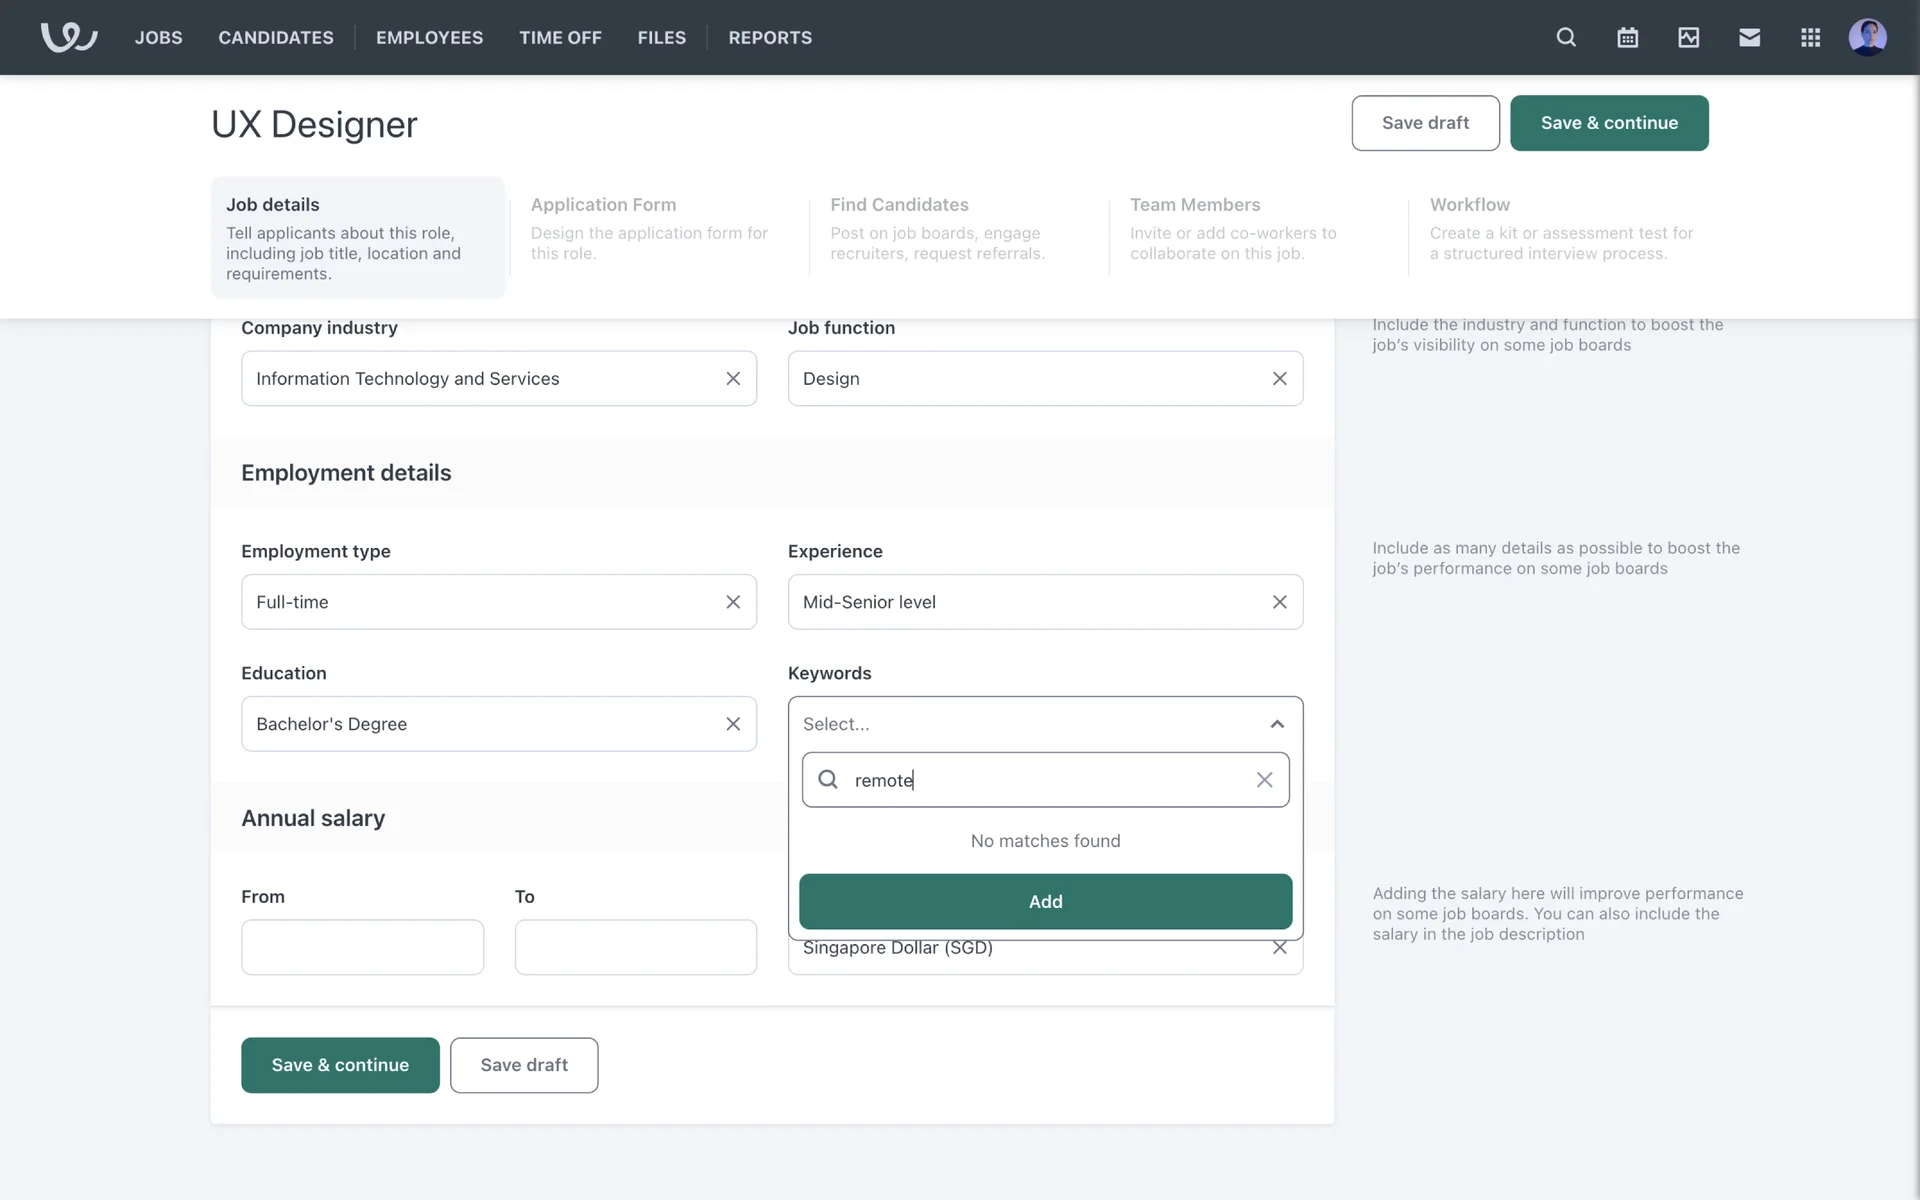Open the search icon in top bar
Image resolution: width=1920 pixels, height=1200 pixels.
[1566, 37]
